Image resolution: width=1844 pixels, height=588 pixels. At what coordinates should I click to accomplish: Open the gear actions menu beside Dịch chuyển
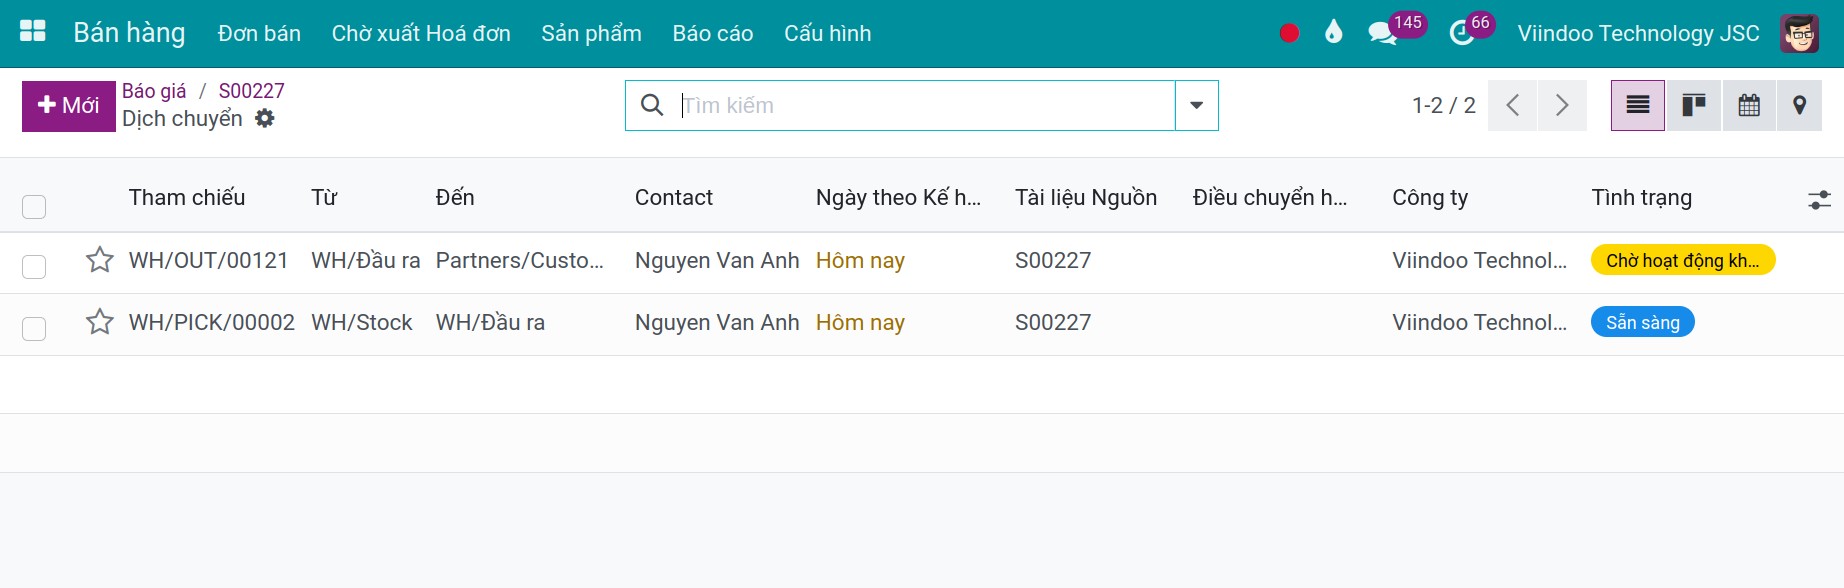pyautogui.click(x=264, y=118)
